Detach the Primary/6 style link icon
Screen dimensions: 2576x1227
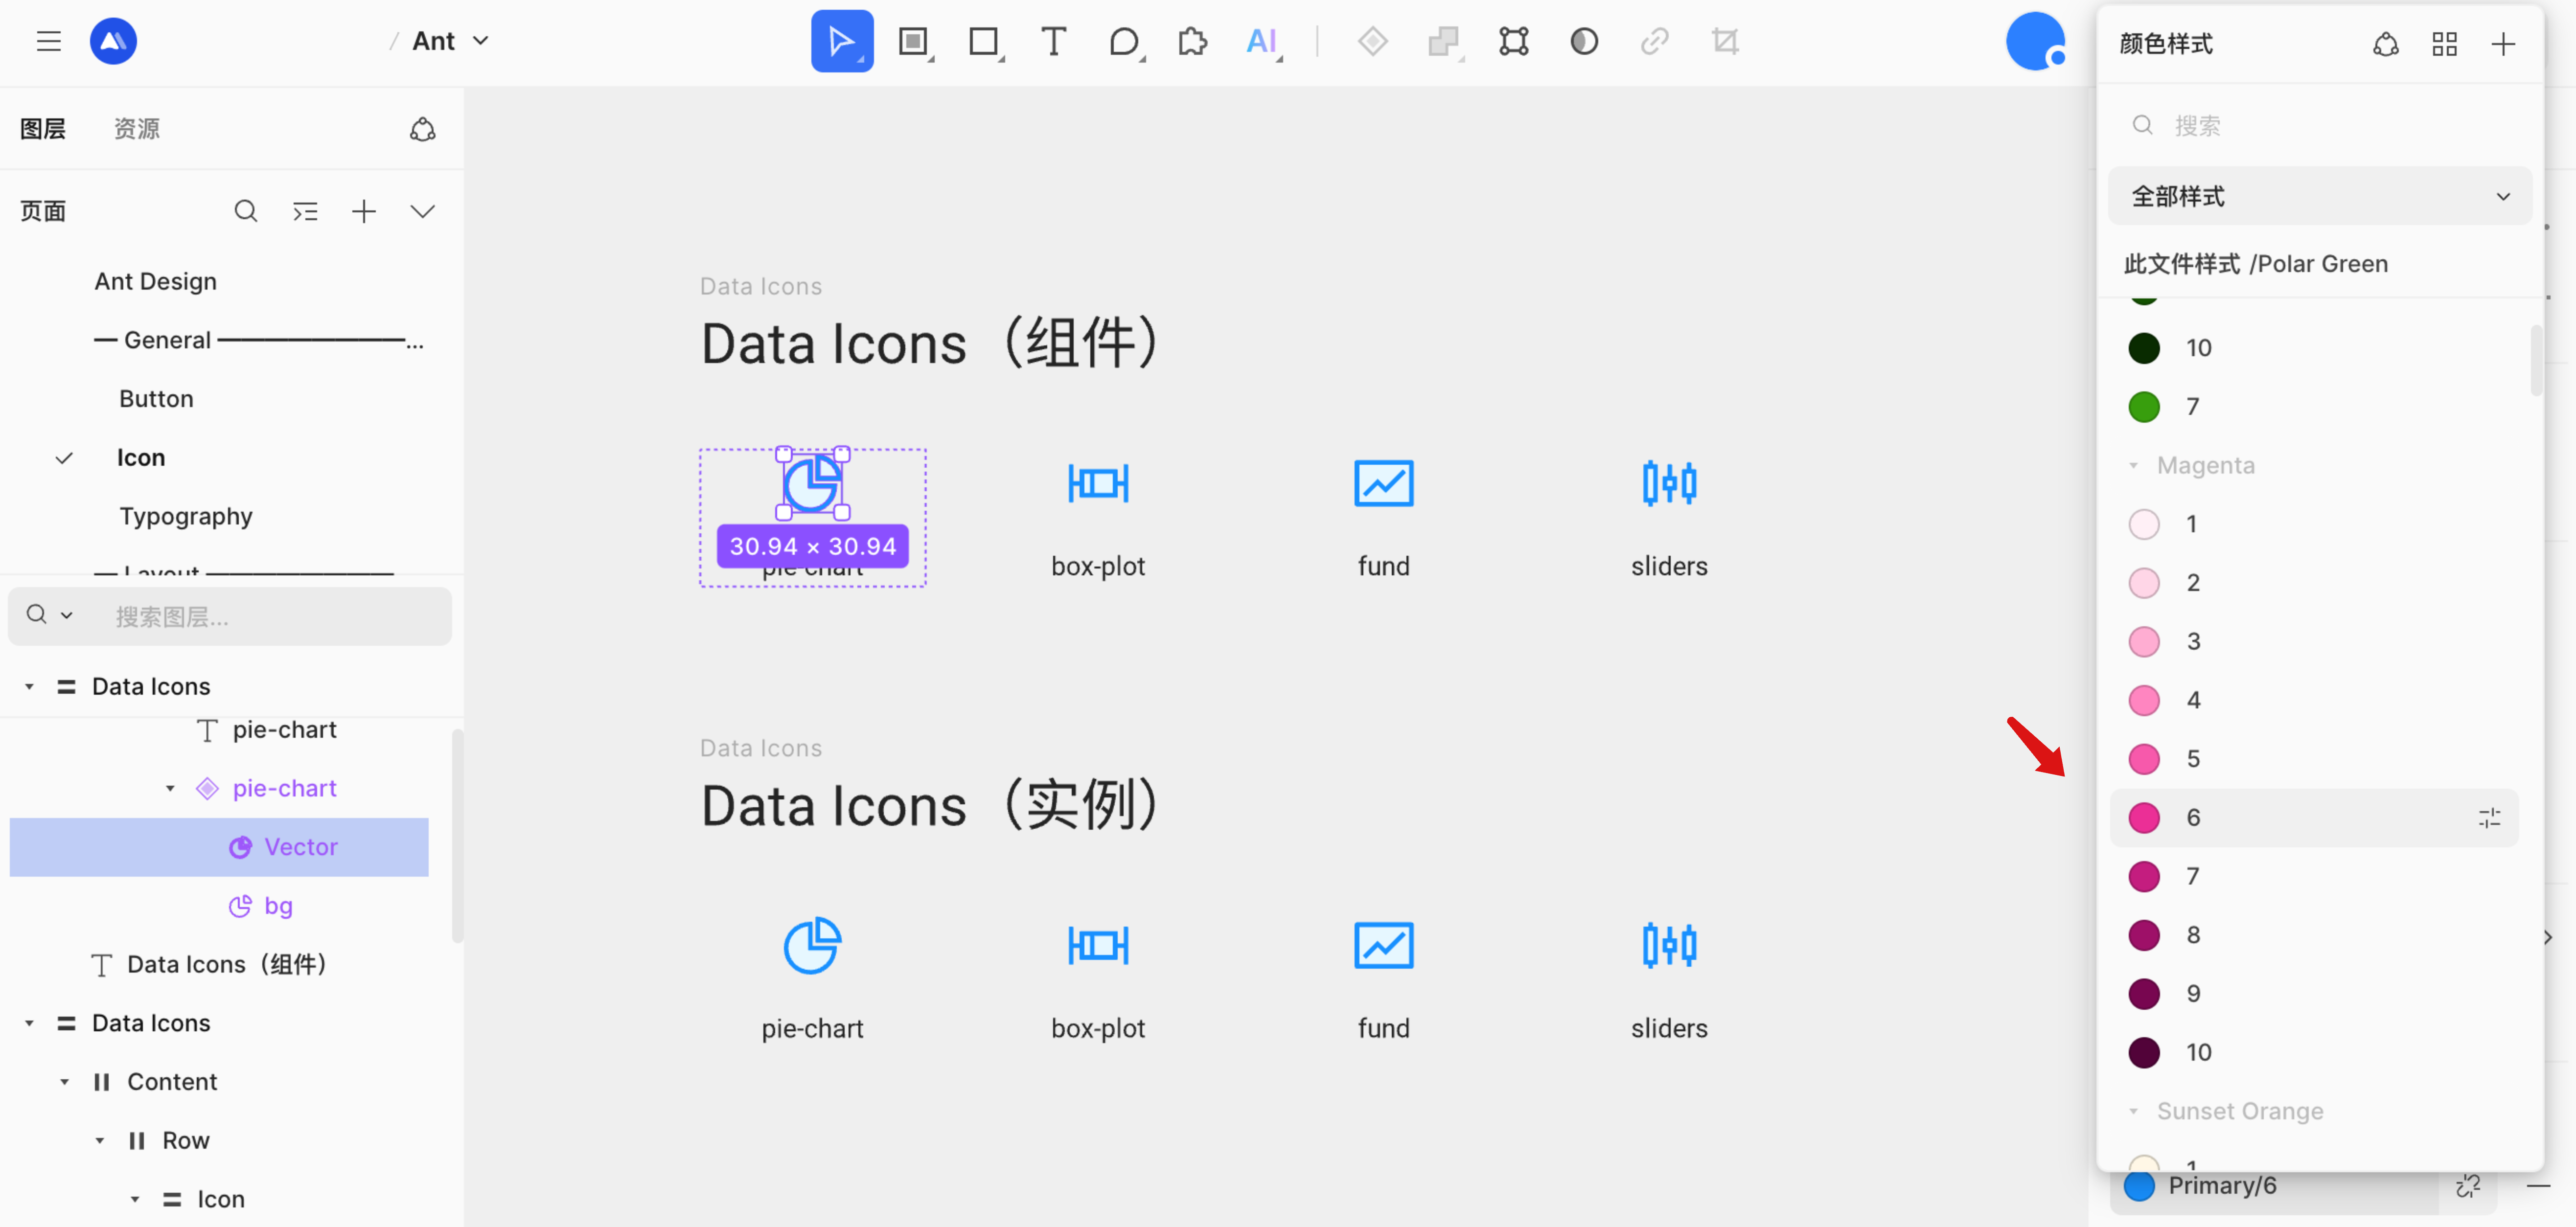pyautogui.click(x=2468, y=1186)
